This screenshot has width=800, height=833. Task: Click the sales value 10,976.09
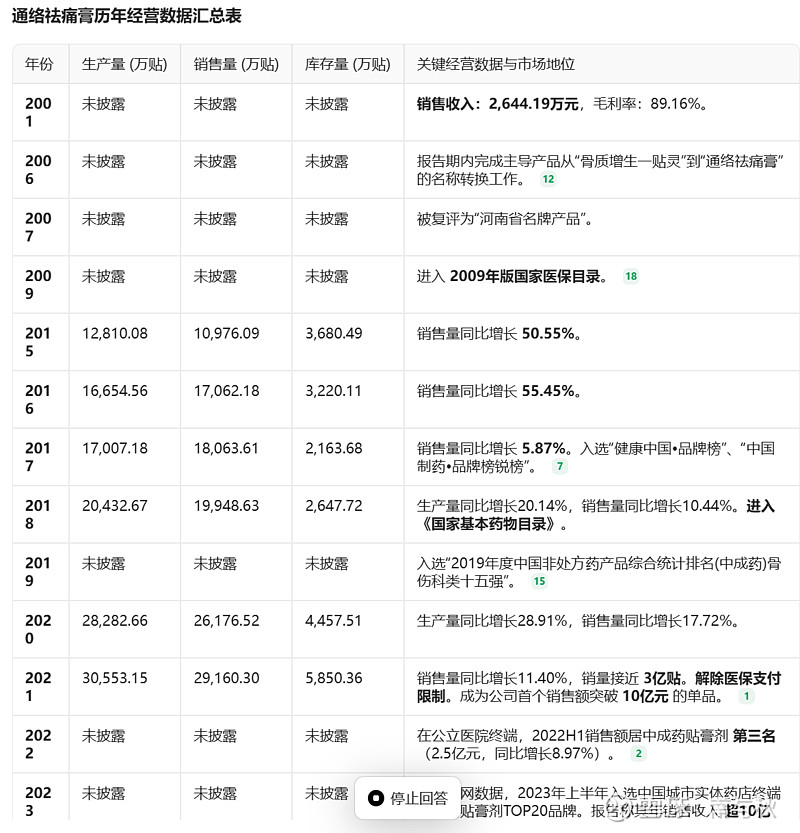point(226,334)
